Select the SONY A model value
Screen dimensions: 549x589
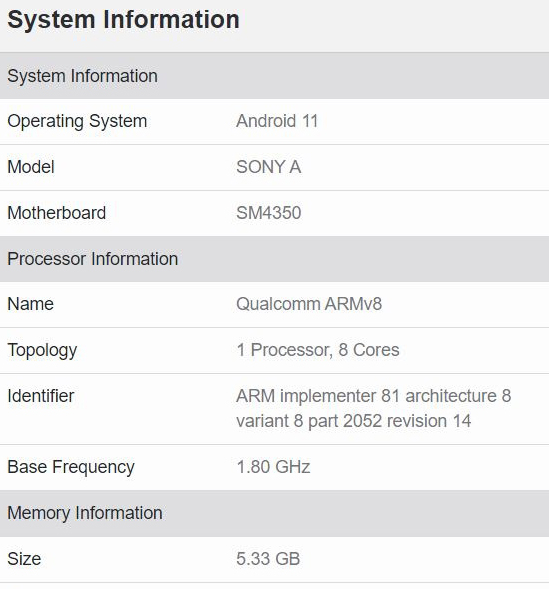268,167
